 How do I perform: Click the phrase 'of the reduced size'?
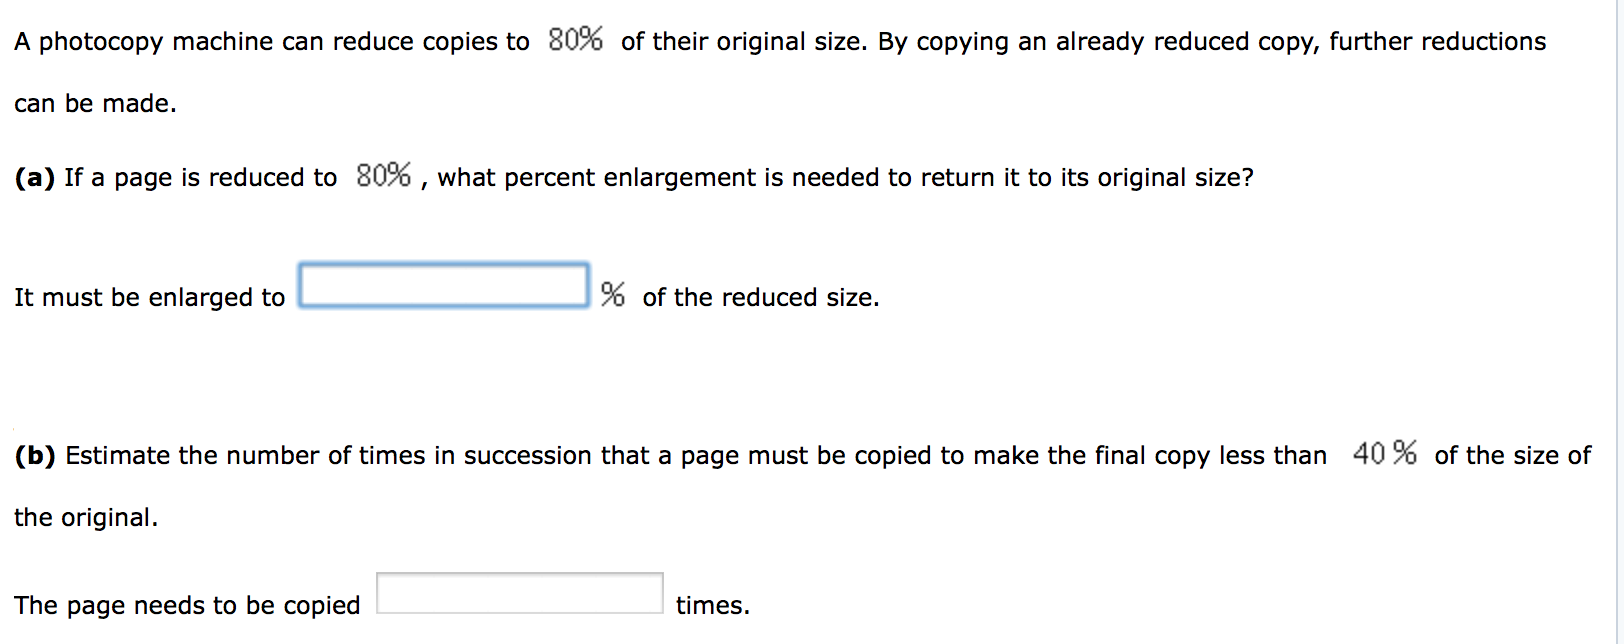(x=760, y=297)
